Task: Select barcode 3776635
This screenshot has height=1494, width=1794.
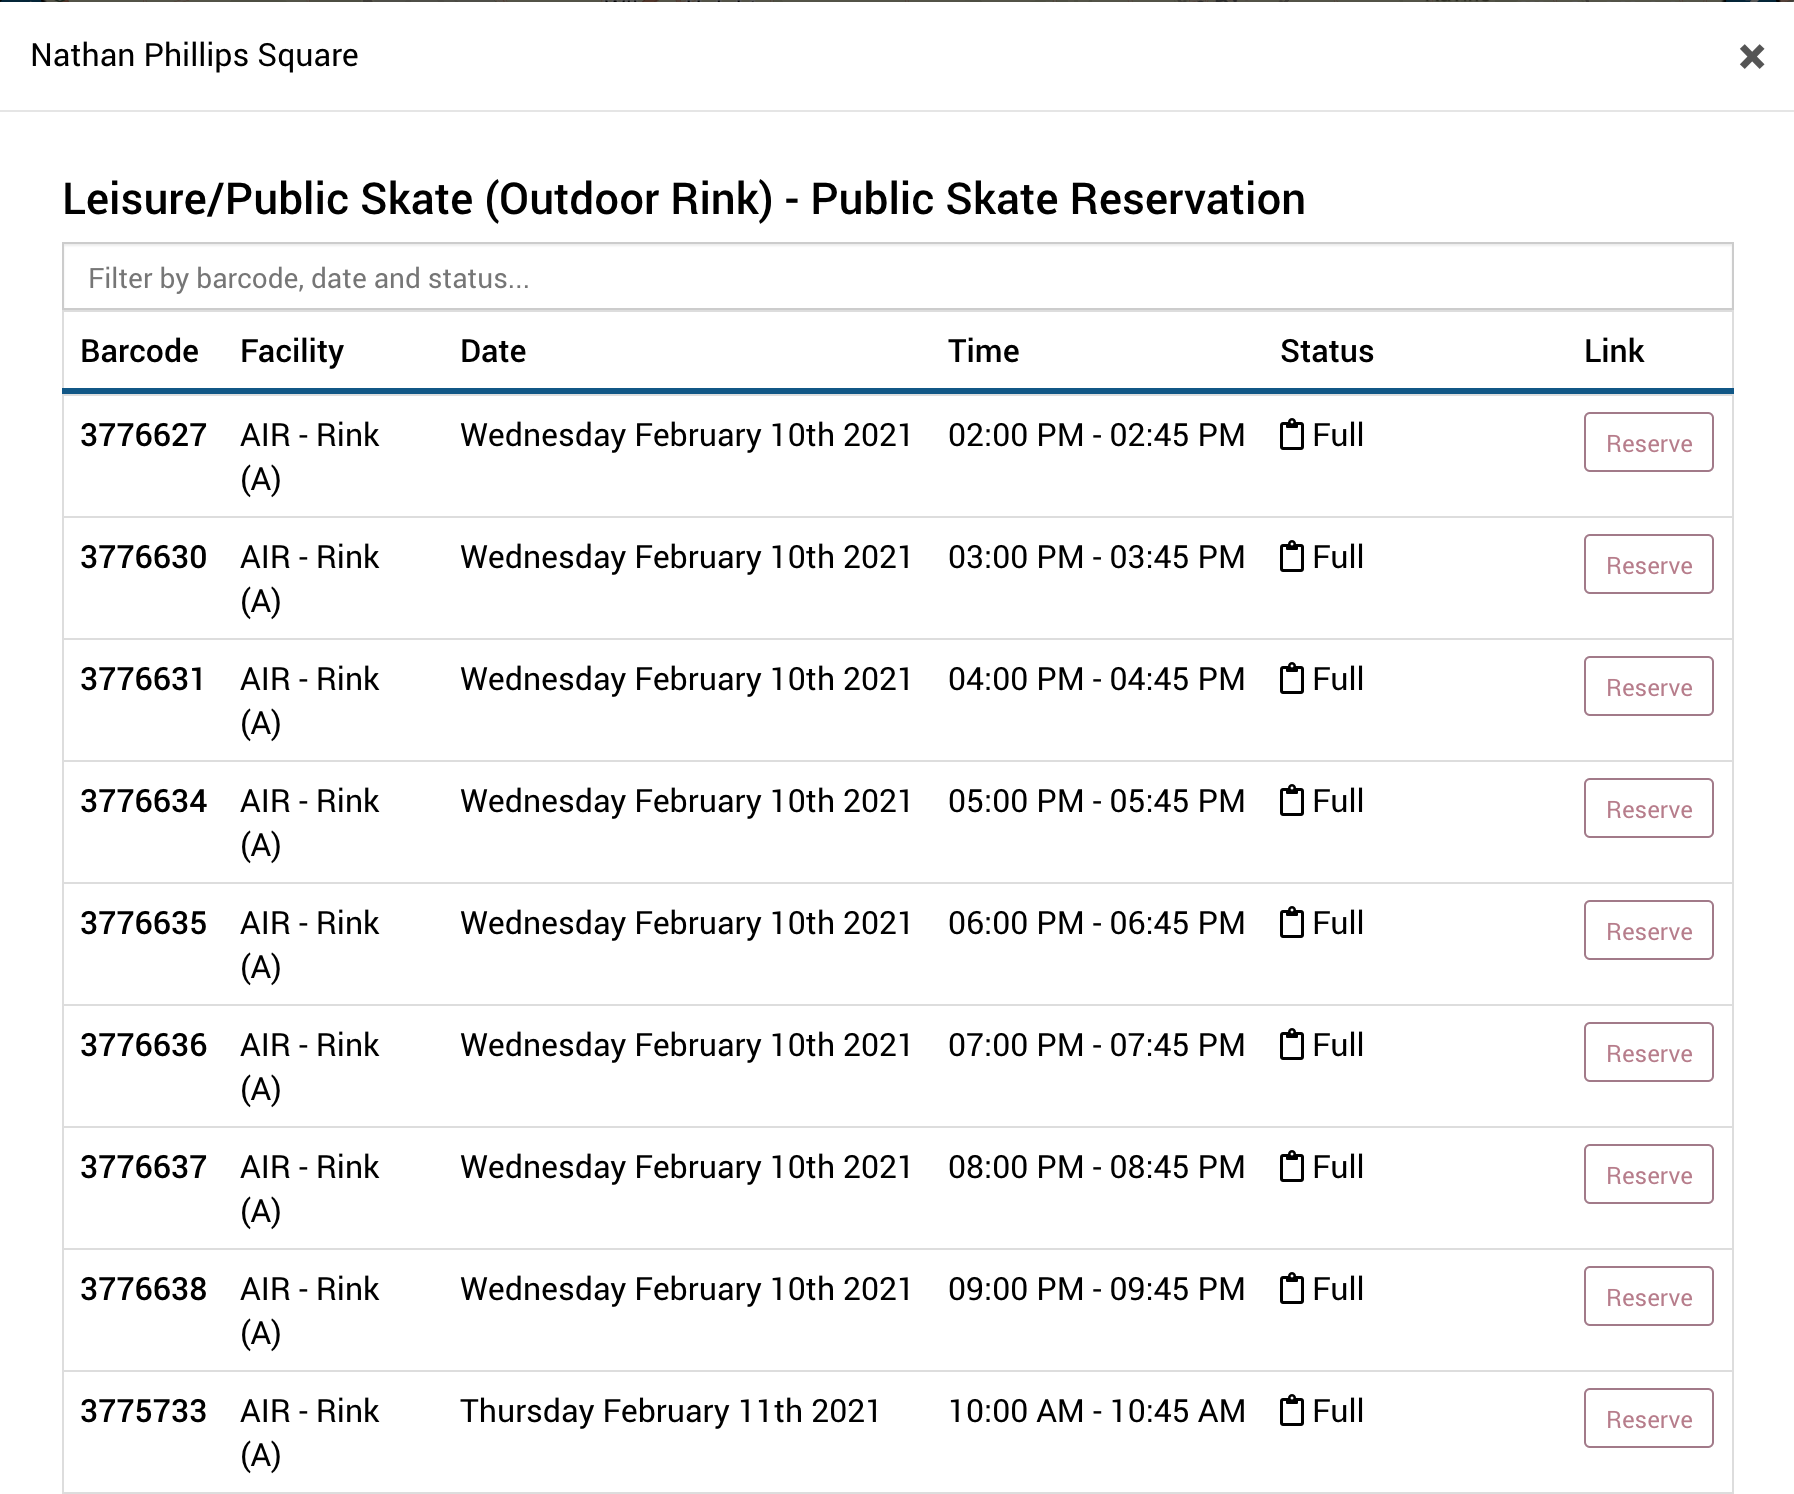Action: (143, 923)
